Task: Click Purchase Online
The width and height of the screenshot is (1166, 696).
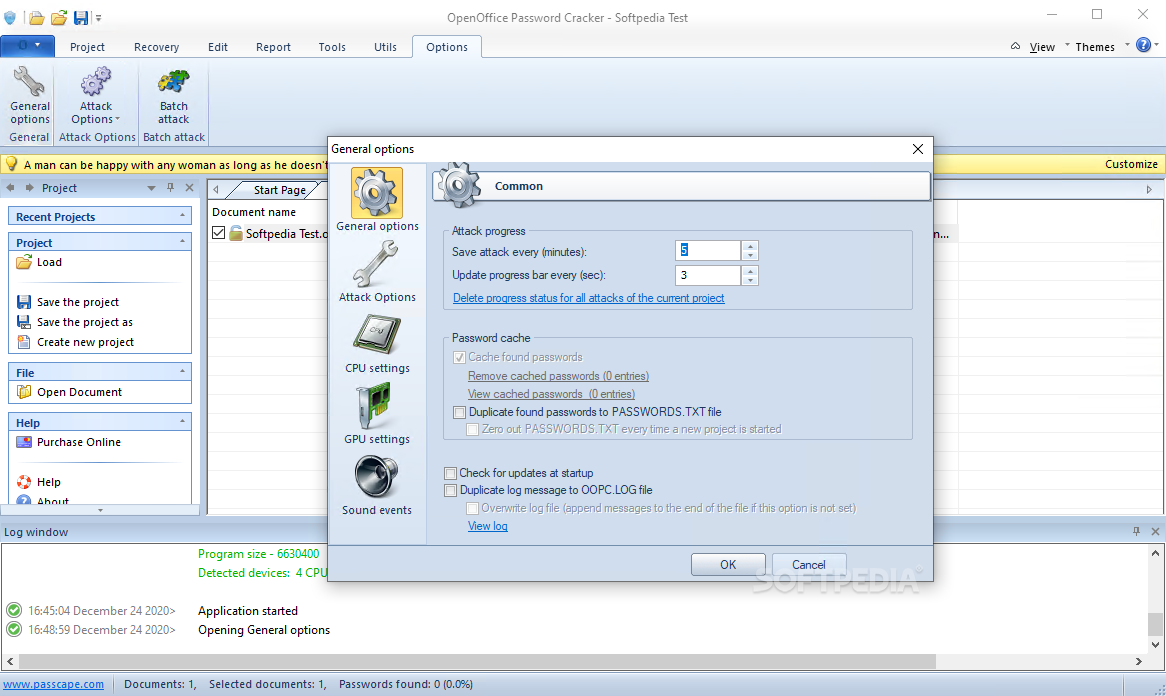Action: tap(68, 442)
